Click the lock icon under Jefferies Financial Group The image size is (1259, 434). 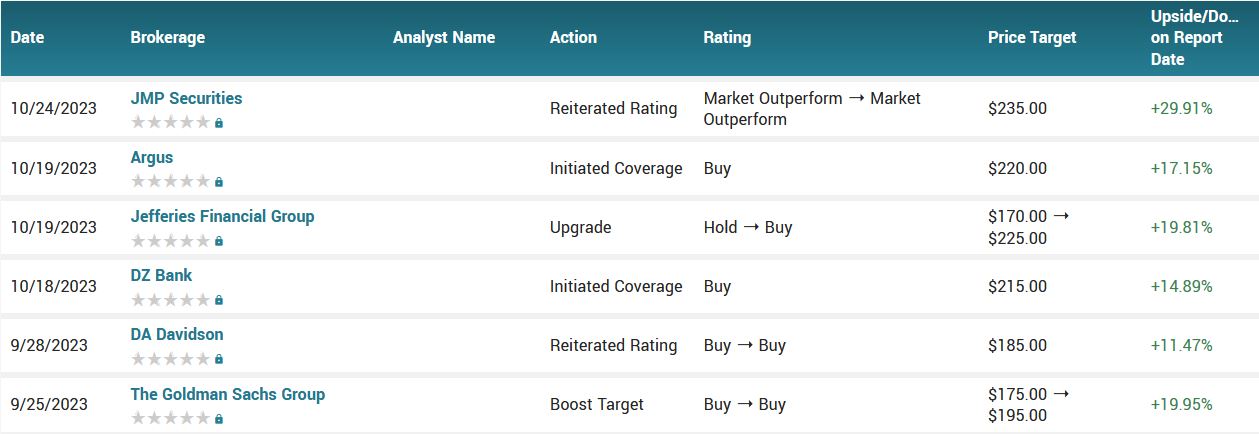(x=219, y=241)
